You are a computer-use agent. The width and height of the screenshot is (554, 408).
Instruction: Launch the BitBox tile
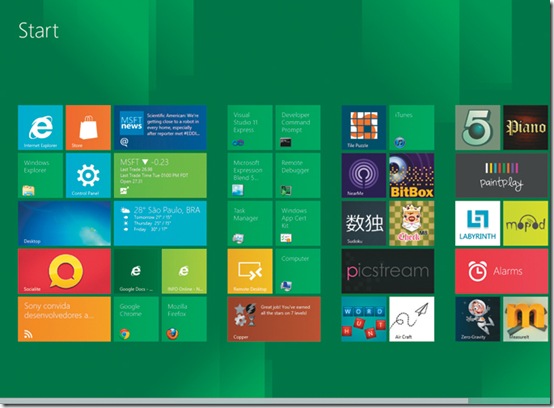[x=412, y=176]
